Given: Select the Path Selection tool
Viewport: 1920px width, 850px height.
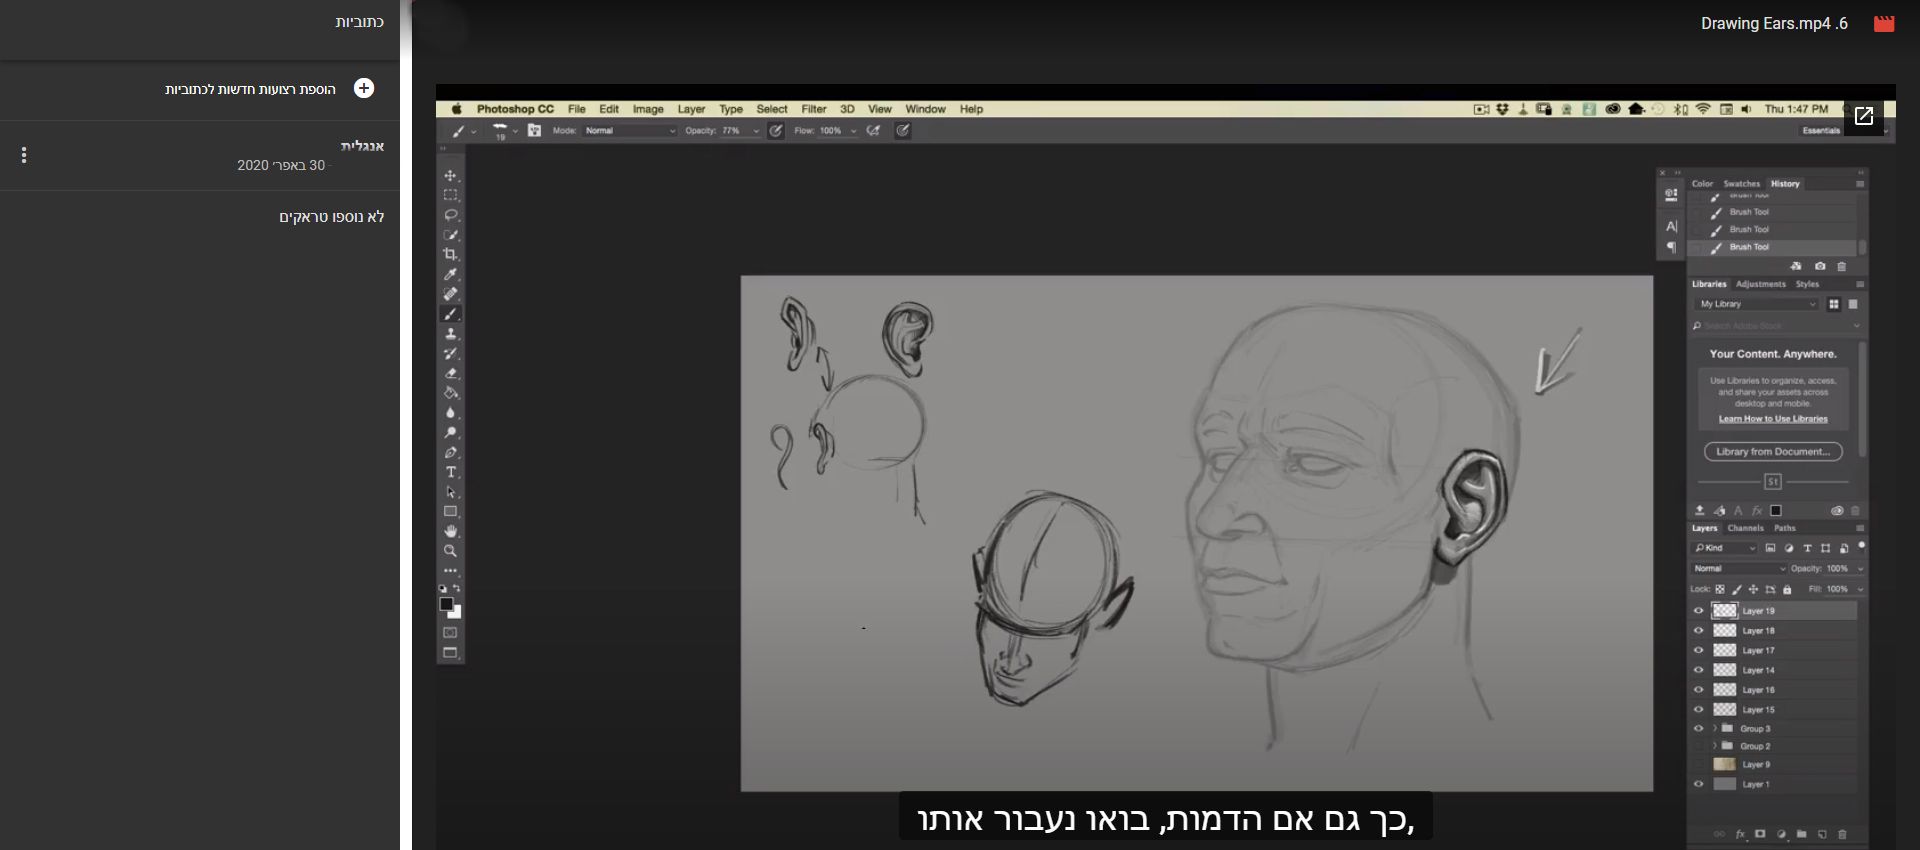Looking at the screenshot, I should 450,492.
